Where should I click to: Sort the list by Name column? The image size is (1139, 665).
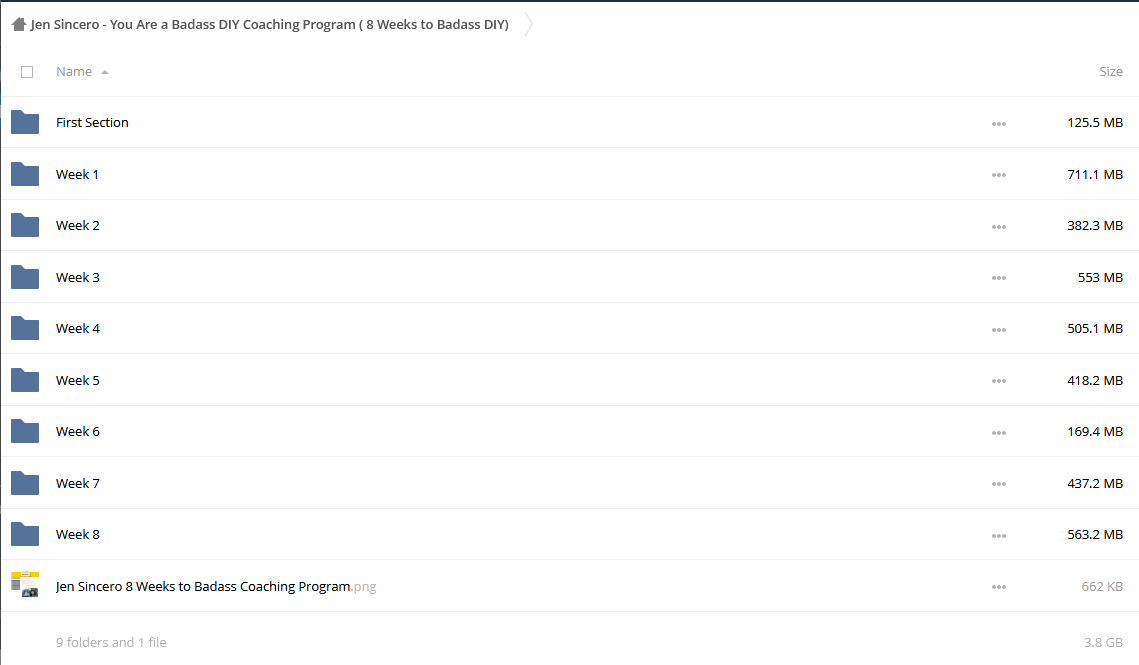click(x=74, y=71)
